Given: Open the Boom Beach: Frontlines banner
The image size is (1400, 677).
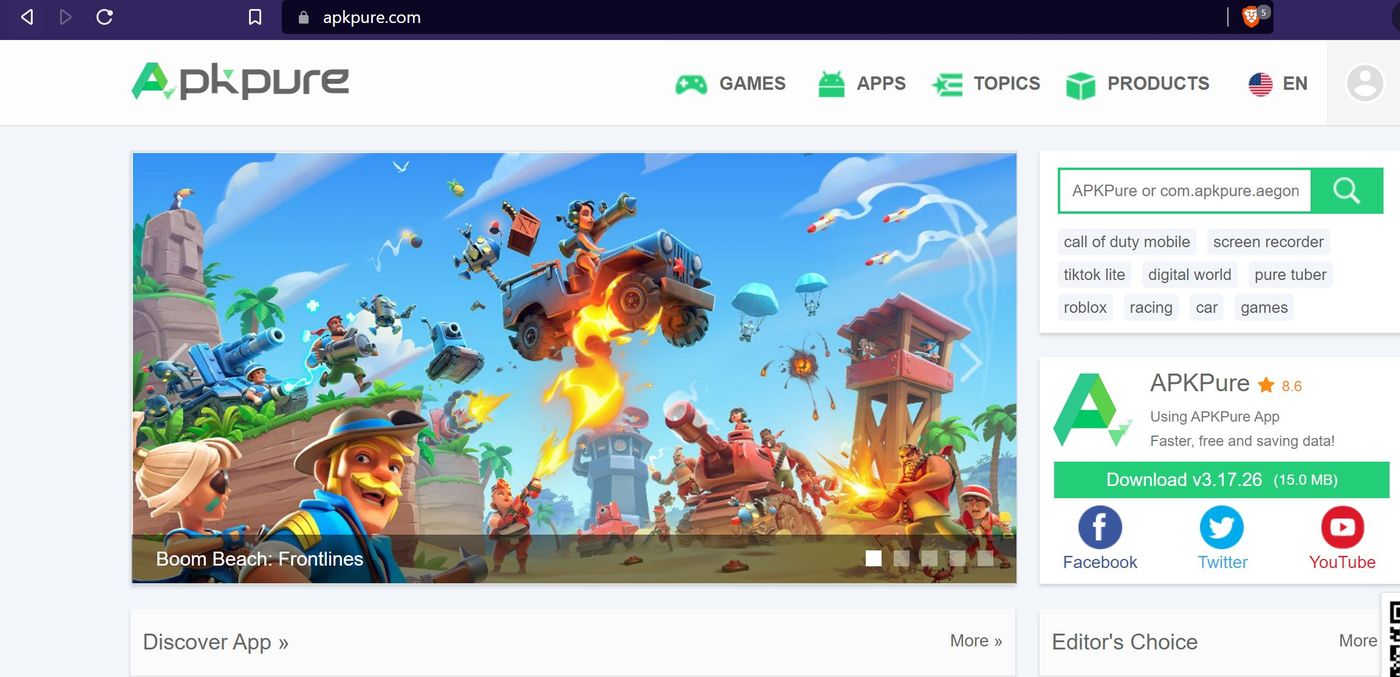Looking at the screenshot, I should [x=574, y=367].
